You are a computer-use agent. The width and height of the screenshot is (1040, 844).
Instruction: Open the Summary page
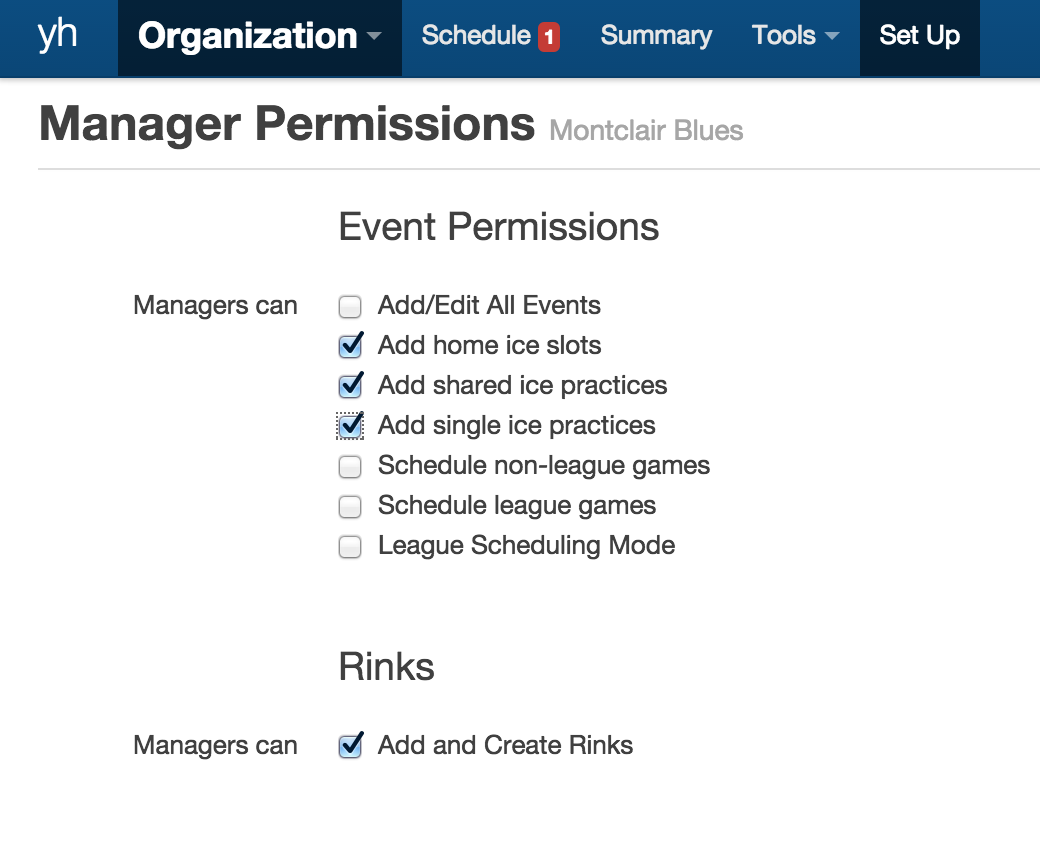(x=656, y=36)
